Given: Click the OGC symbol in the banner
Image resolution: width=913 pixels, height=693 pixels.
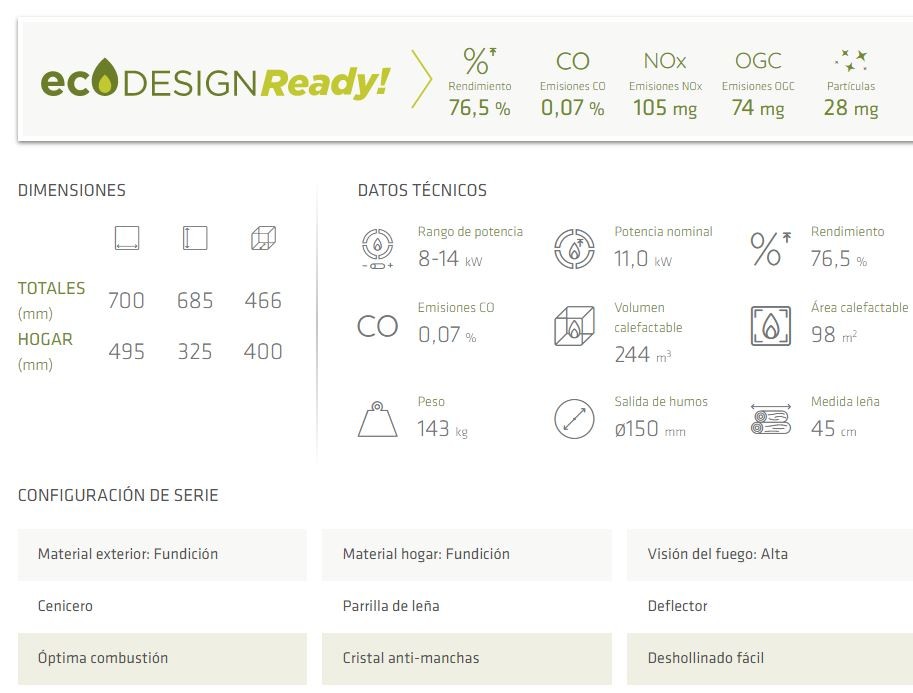Looking at the screenshot, I should 758,61.
